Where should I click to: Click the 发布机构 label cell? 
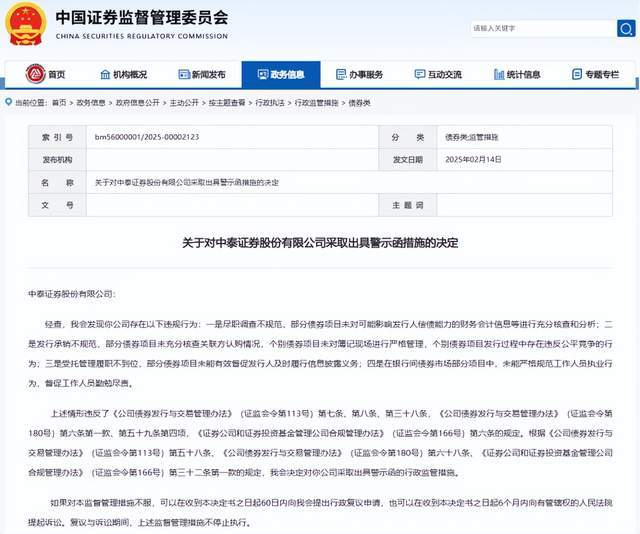(x=58, y=160)
